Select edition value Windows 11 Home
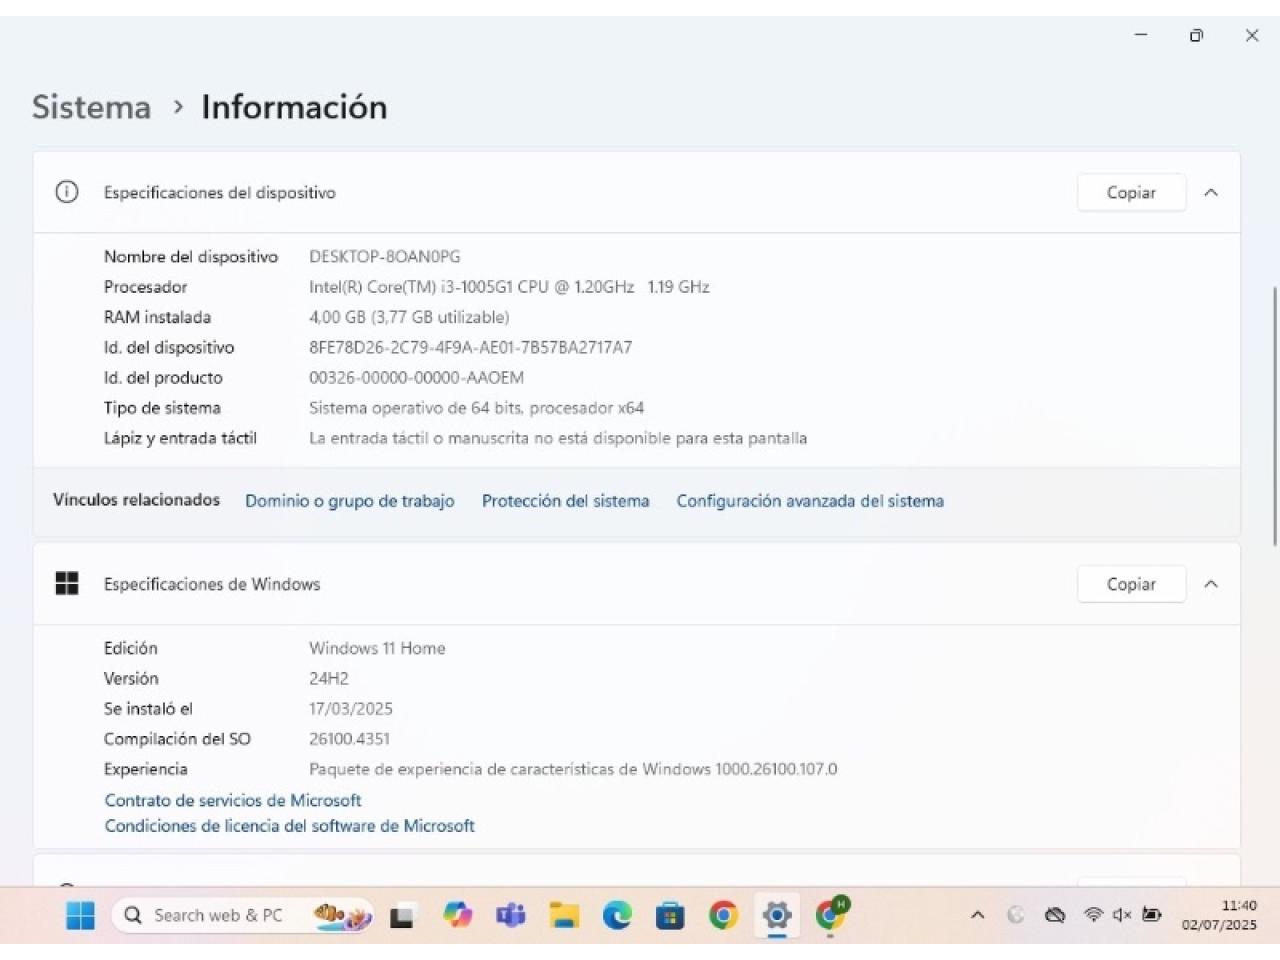The height and width of the screenshot is (960, 1280). coord(377,648)
